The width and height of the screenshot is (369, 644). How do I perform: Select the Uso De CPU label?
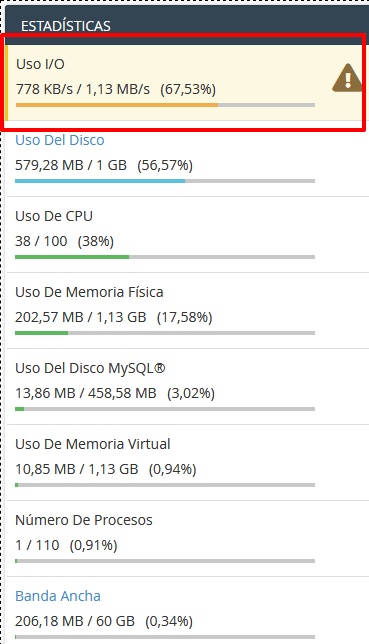54,216
